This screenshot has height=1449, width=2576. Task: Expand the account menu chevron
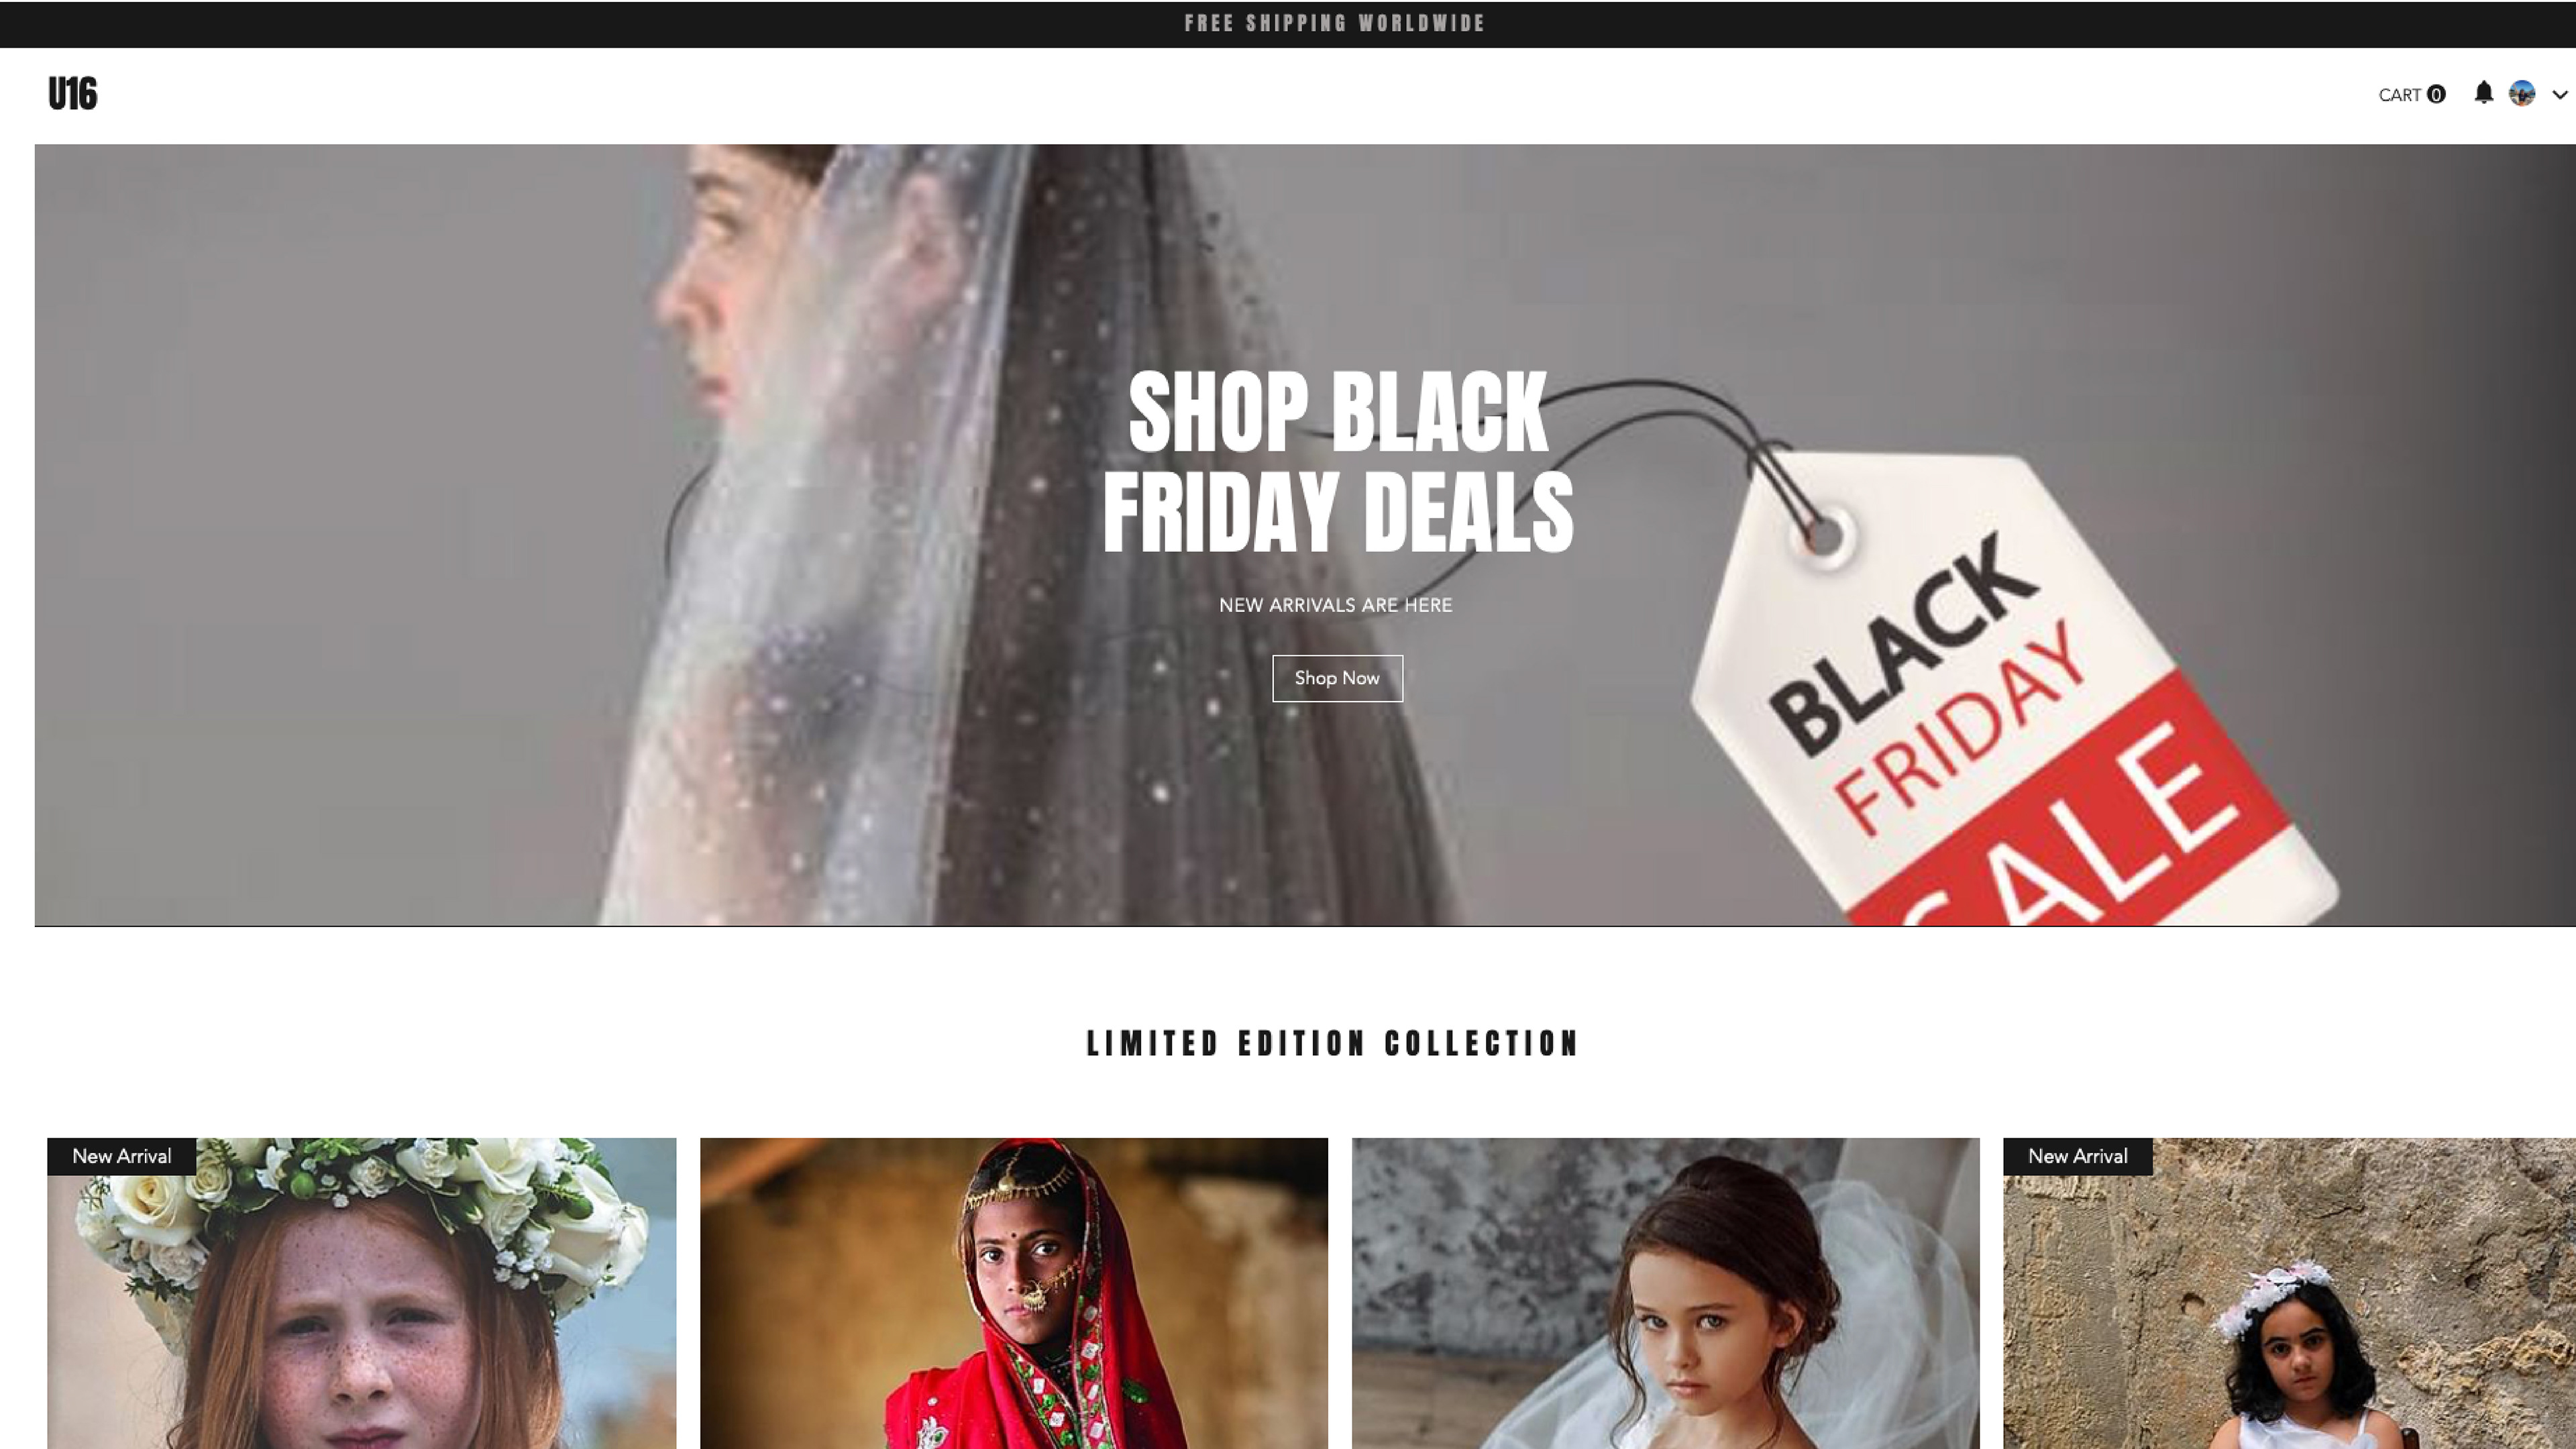coord(2560,95)
